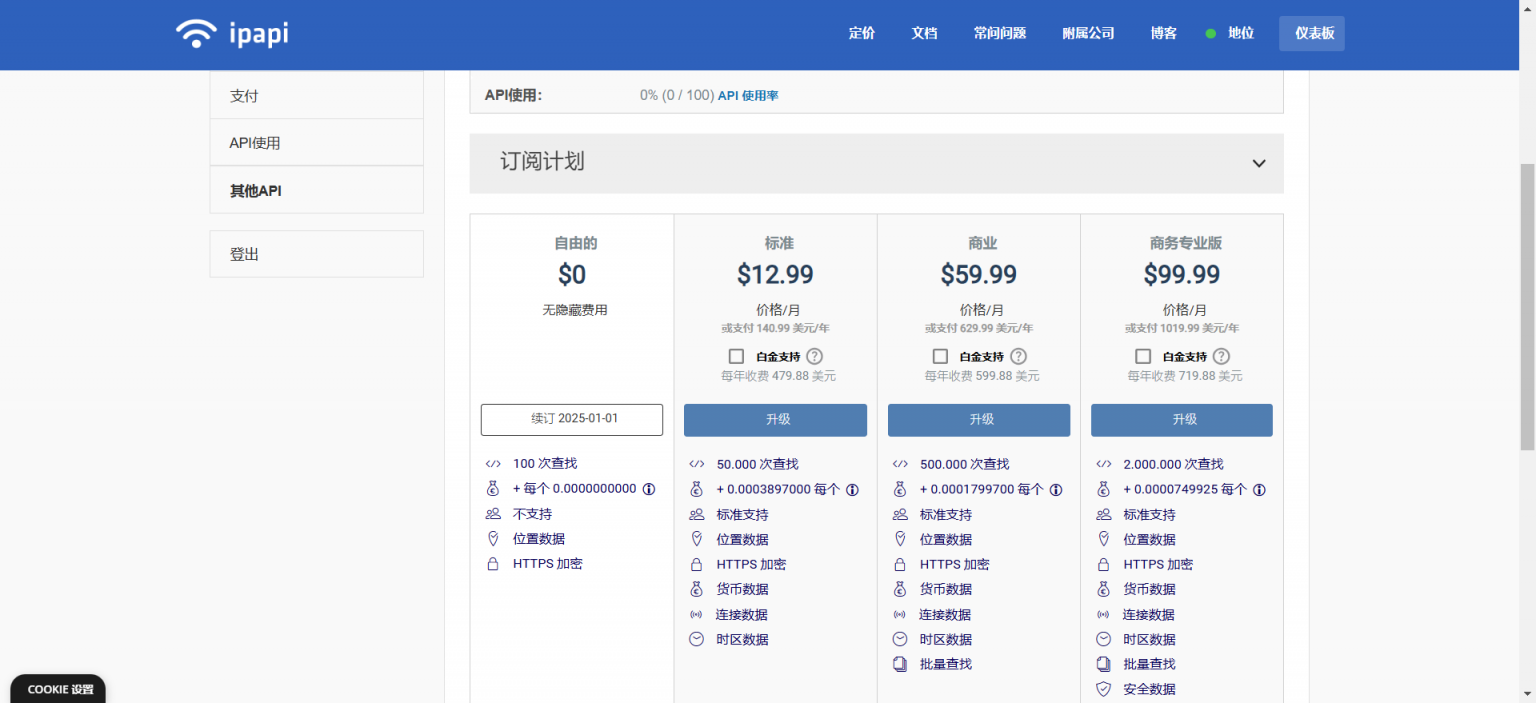
Task: Collapse the 订阅计划 section chevron
Action: (1258, 163)
